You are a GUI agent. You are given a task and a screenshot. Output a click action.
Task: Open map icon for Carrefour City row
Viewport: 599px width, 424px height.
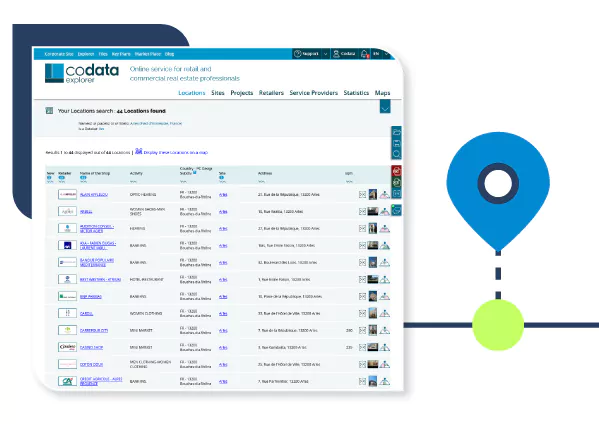click(x=385, y=330)
